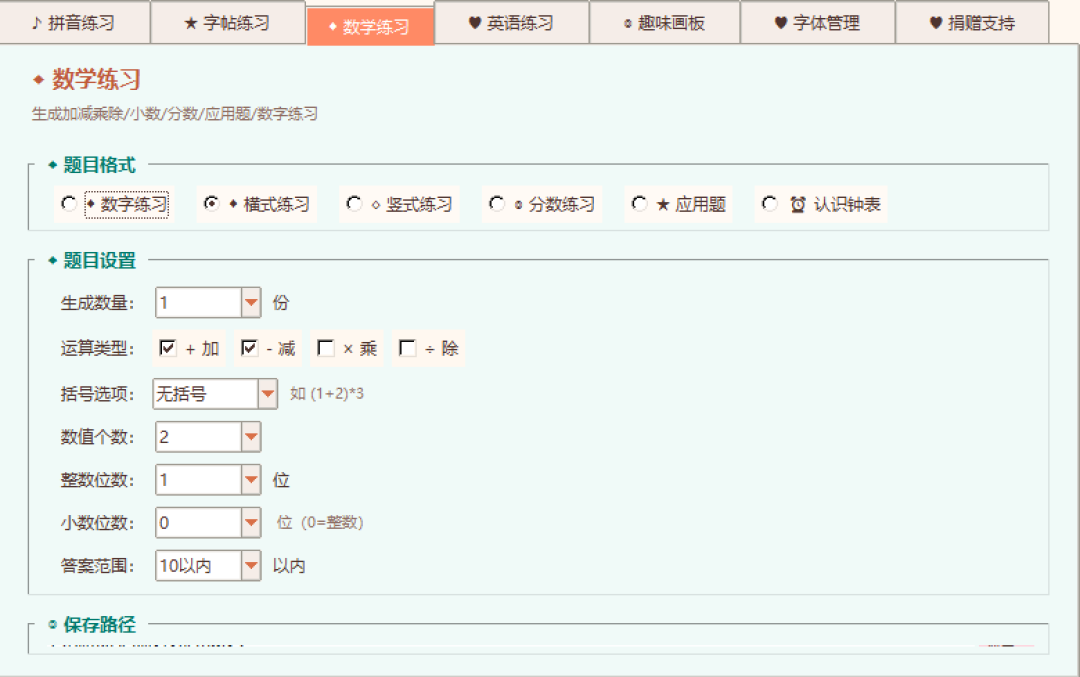Open the 数值个数 dropdown arrow
The width and height of the screenshot is (1080, 677).
click(x=251, y=437)
